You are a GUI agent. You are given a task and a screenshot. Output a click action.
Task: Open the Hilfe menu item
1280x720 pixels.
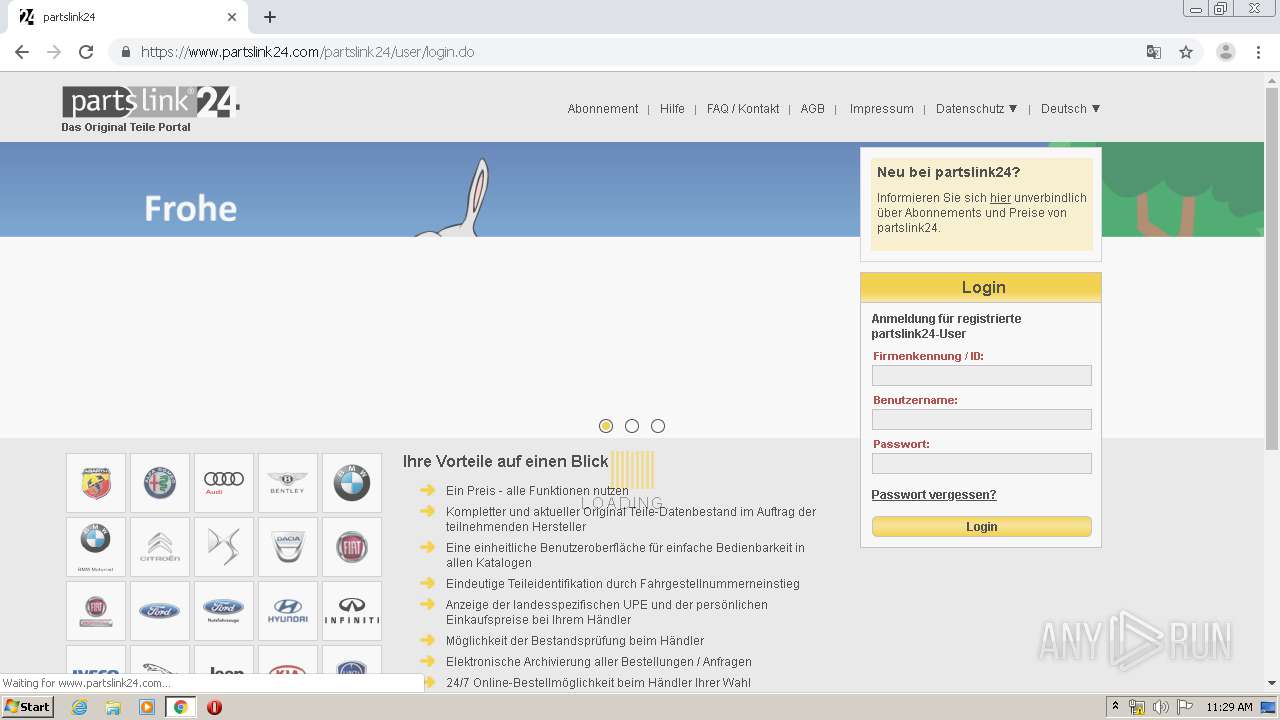(x=672, y=109)
